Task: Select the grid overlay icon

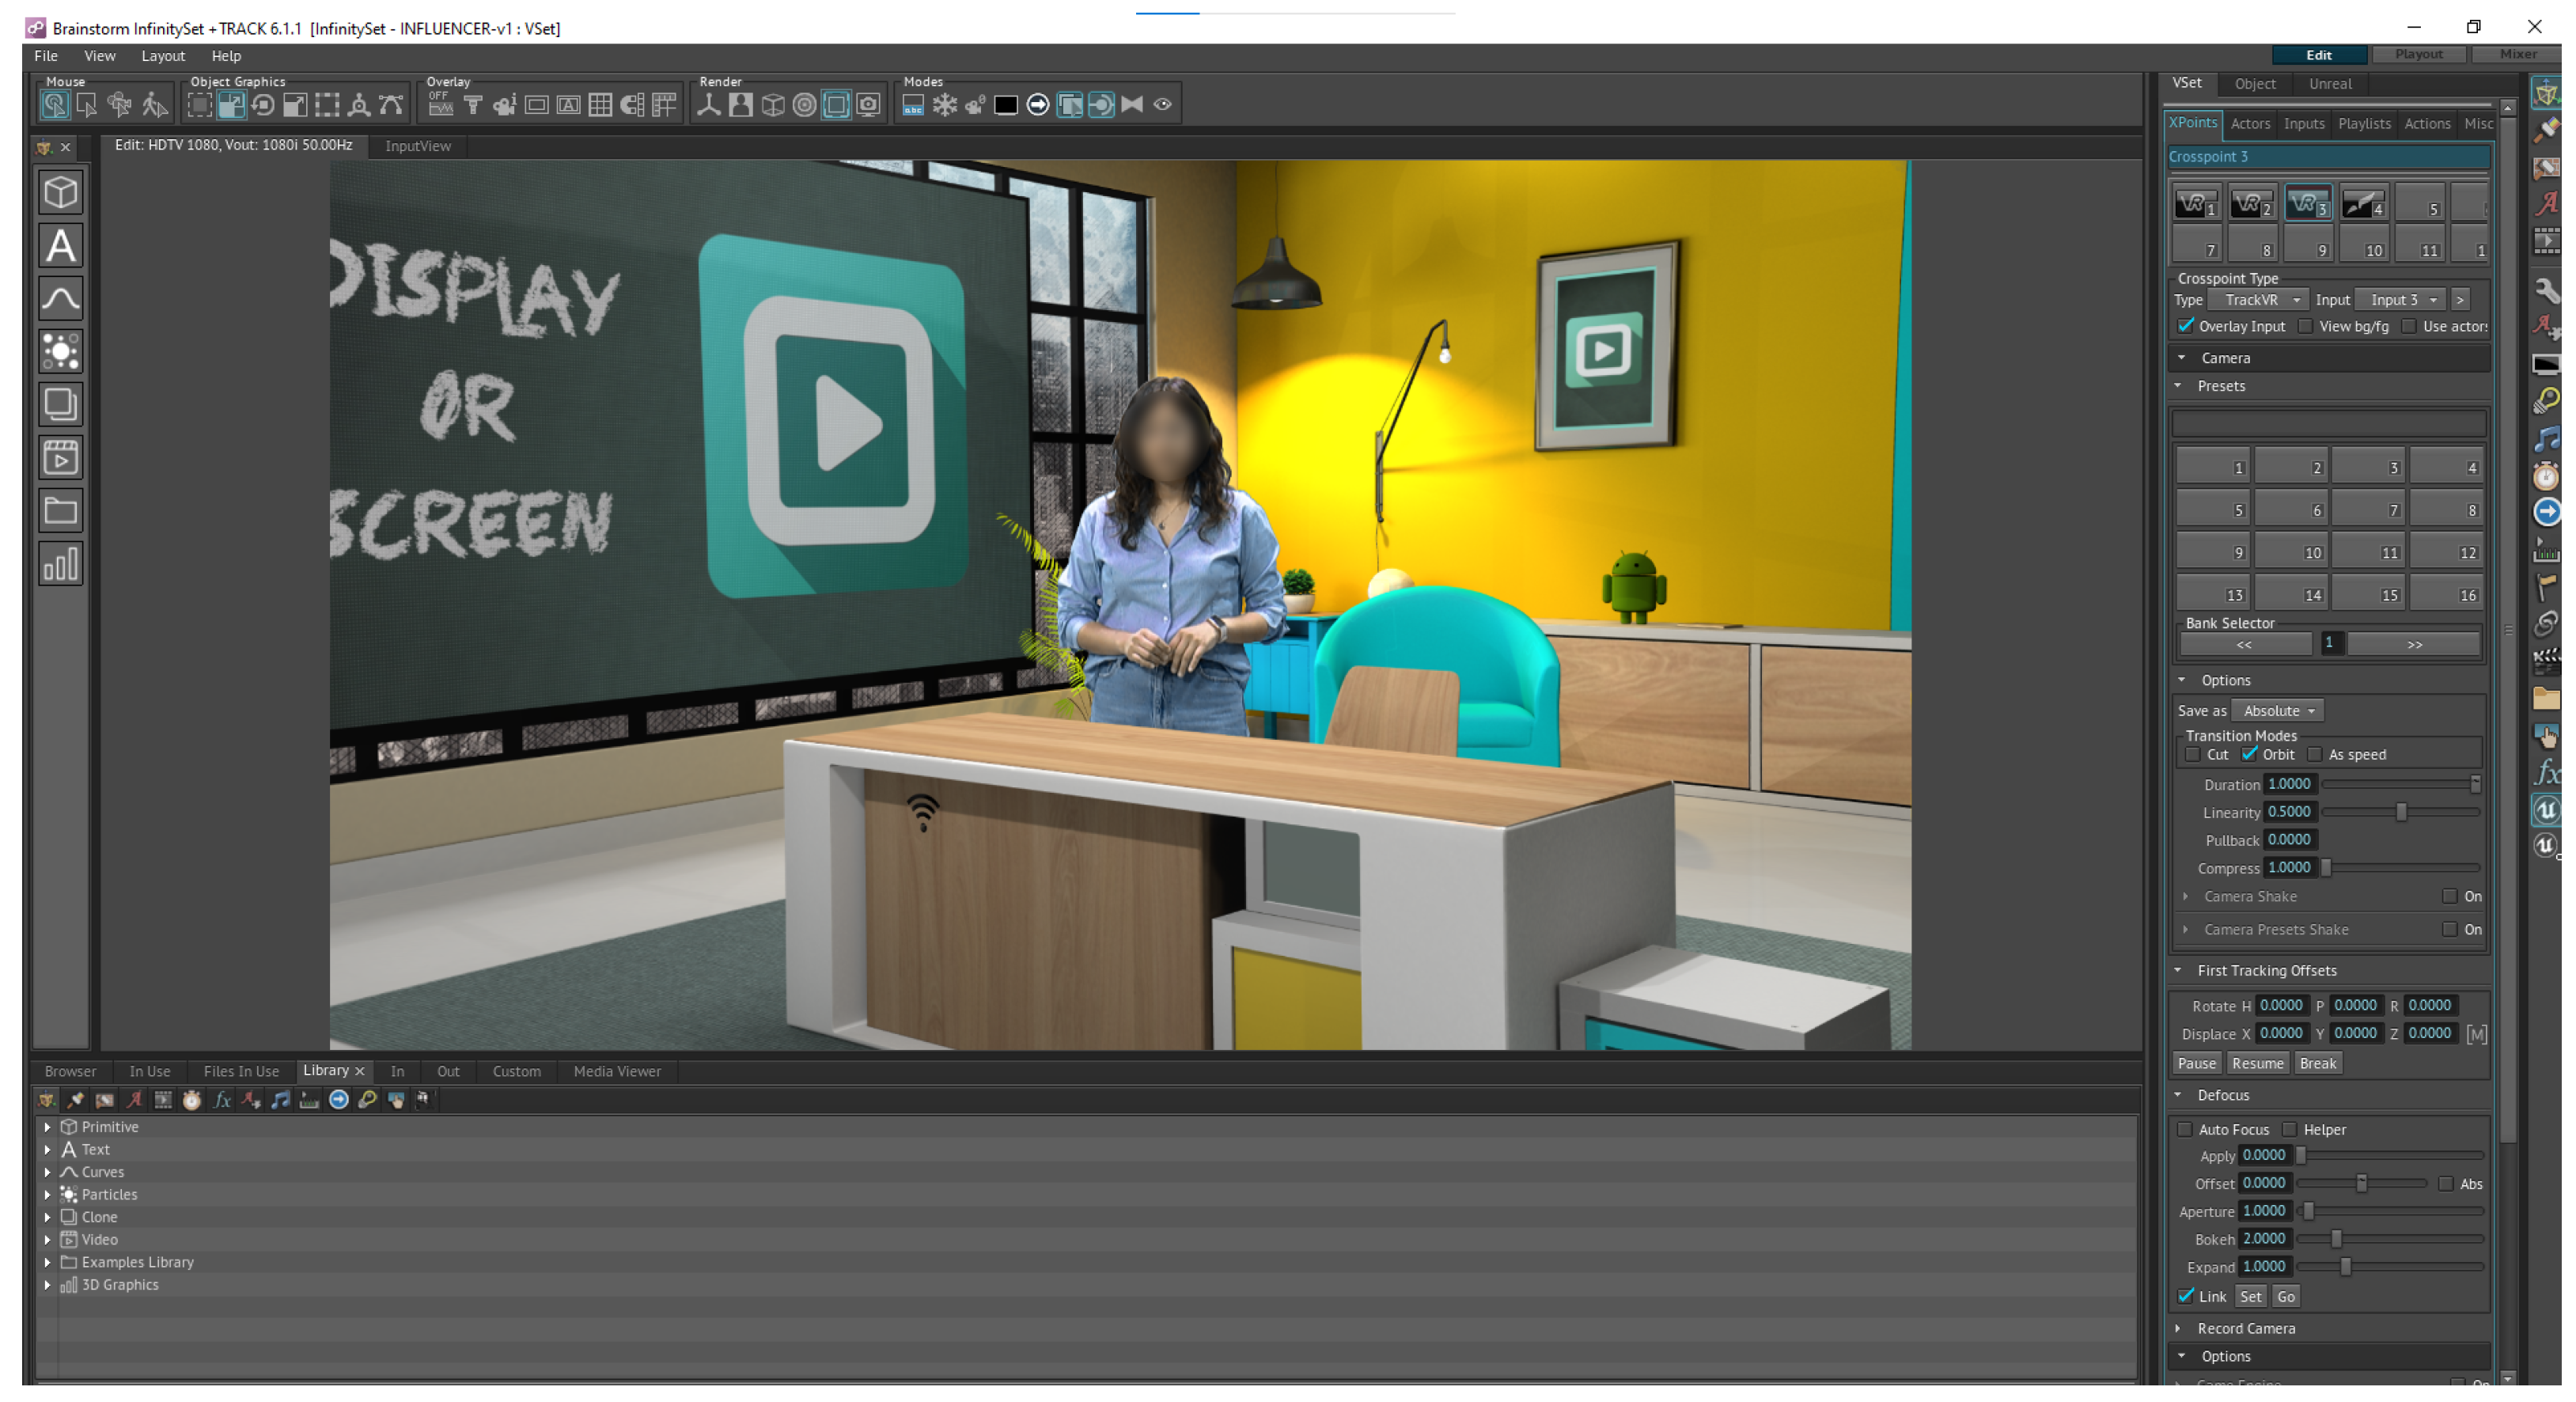Action: (x=600, y=105)
